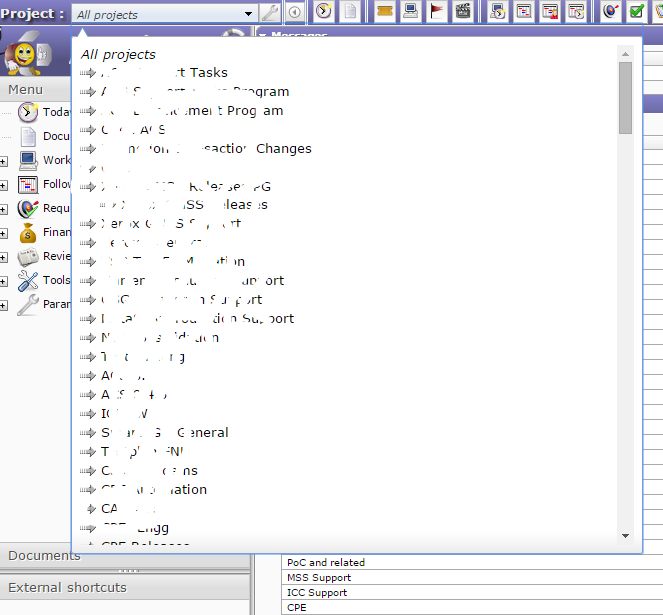Click the 'PoC and related' row
The image size is (663, 615).
(x=325, y=562)
